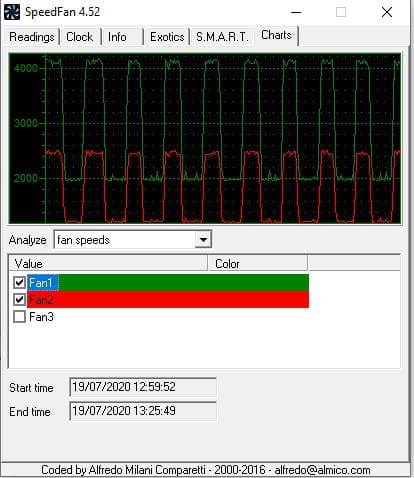The height and width of the screenshot is (478, 414).
Task: Click the disabled maximize button
Action: click(x=341, y=12)
